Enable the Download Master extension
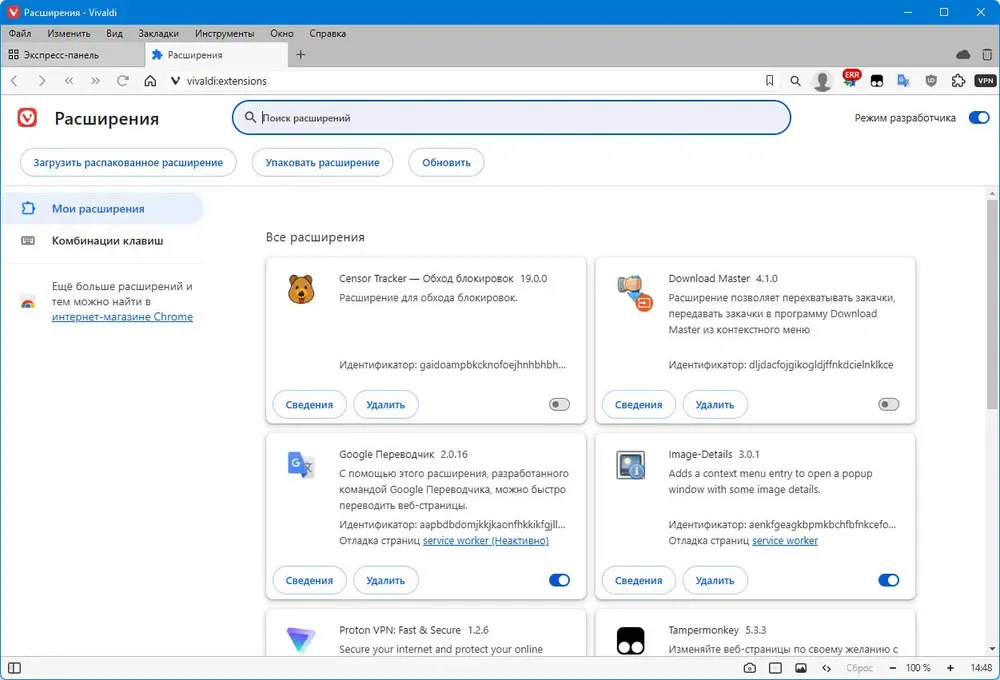The image size is (1000, 680). pos(888,405)
